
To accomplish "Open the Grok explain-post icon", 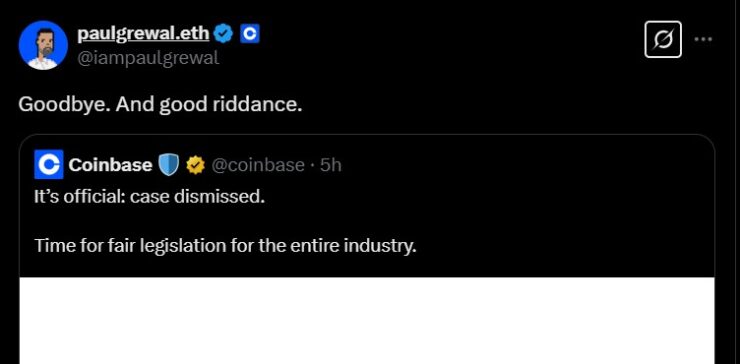I will click(x=663, y=40).
